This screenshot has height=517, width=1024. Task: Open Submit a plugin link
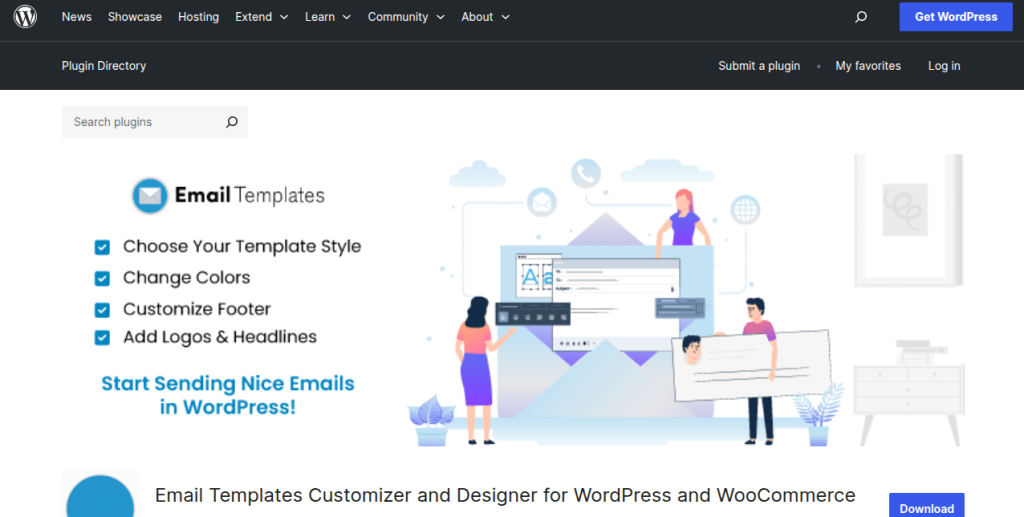[x=759, y=66]
